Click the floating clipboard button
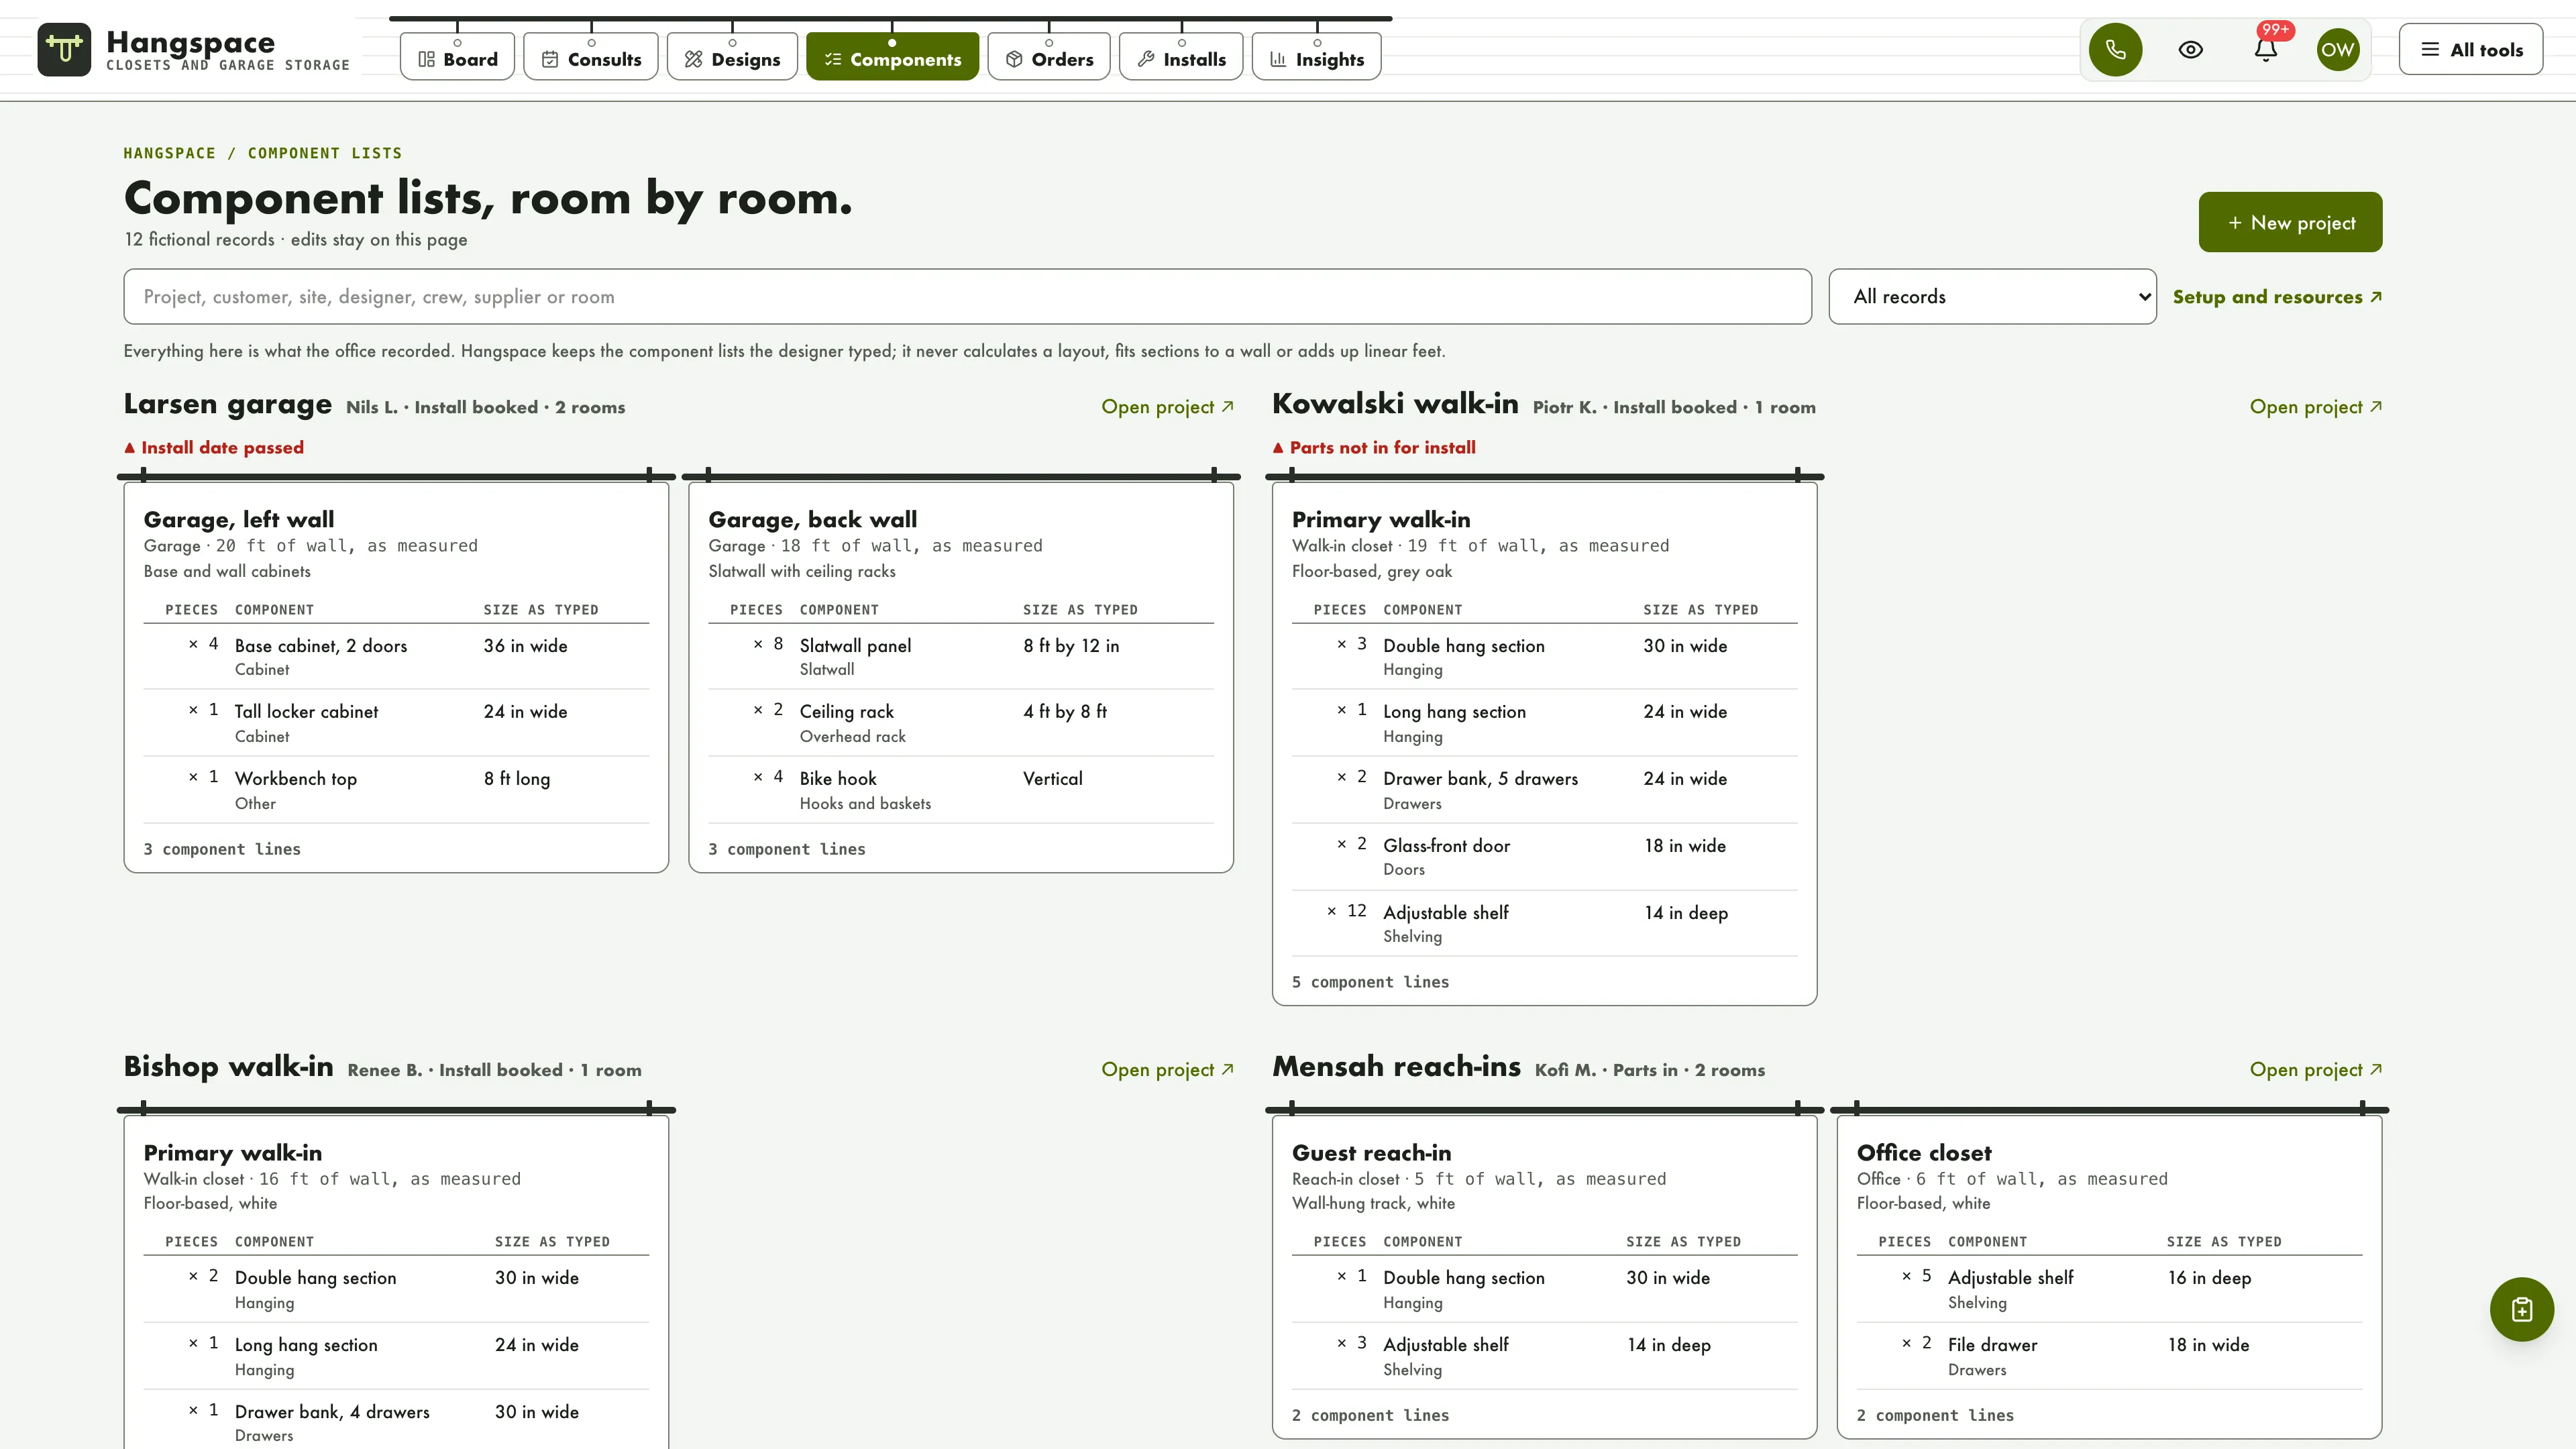This screenshot has height=1449, width=2576. pyautogui.click(x=2521, y=1309)
